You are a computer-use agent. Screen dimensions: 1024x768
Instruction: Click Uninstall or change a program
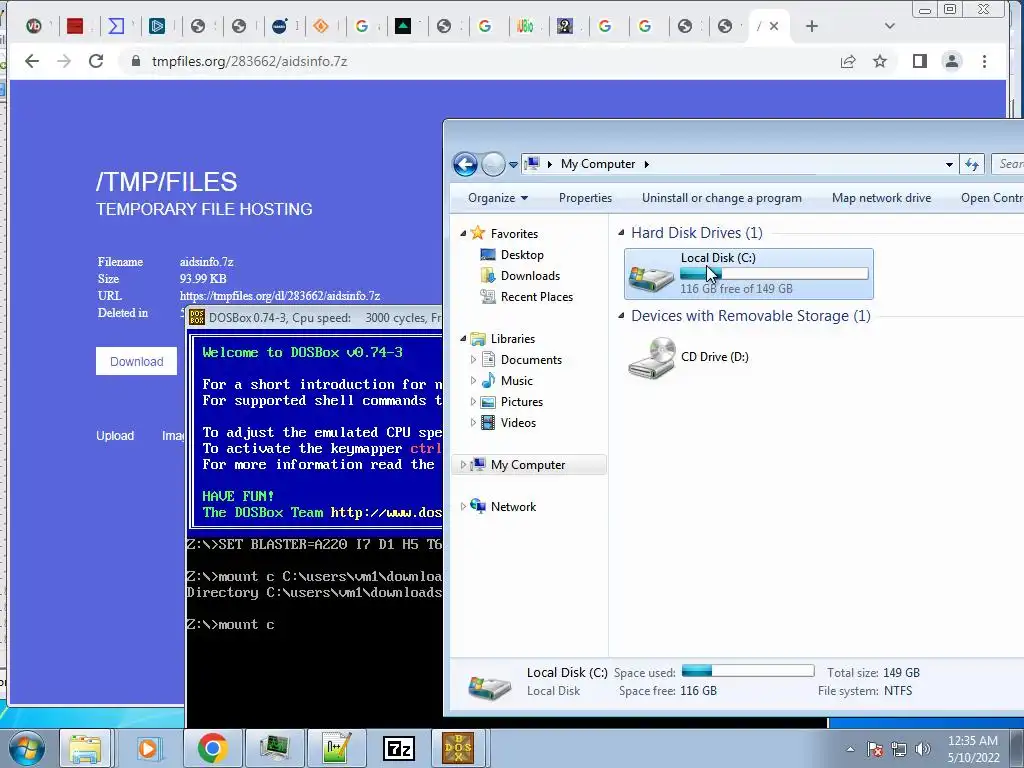[722, 198]
